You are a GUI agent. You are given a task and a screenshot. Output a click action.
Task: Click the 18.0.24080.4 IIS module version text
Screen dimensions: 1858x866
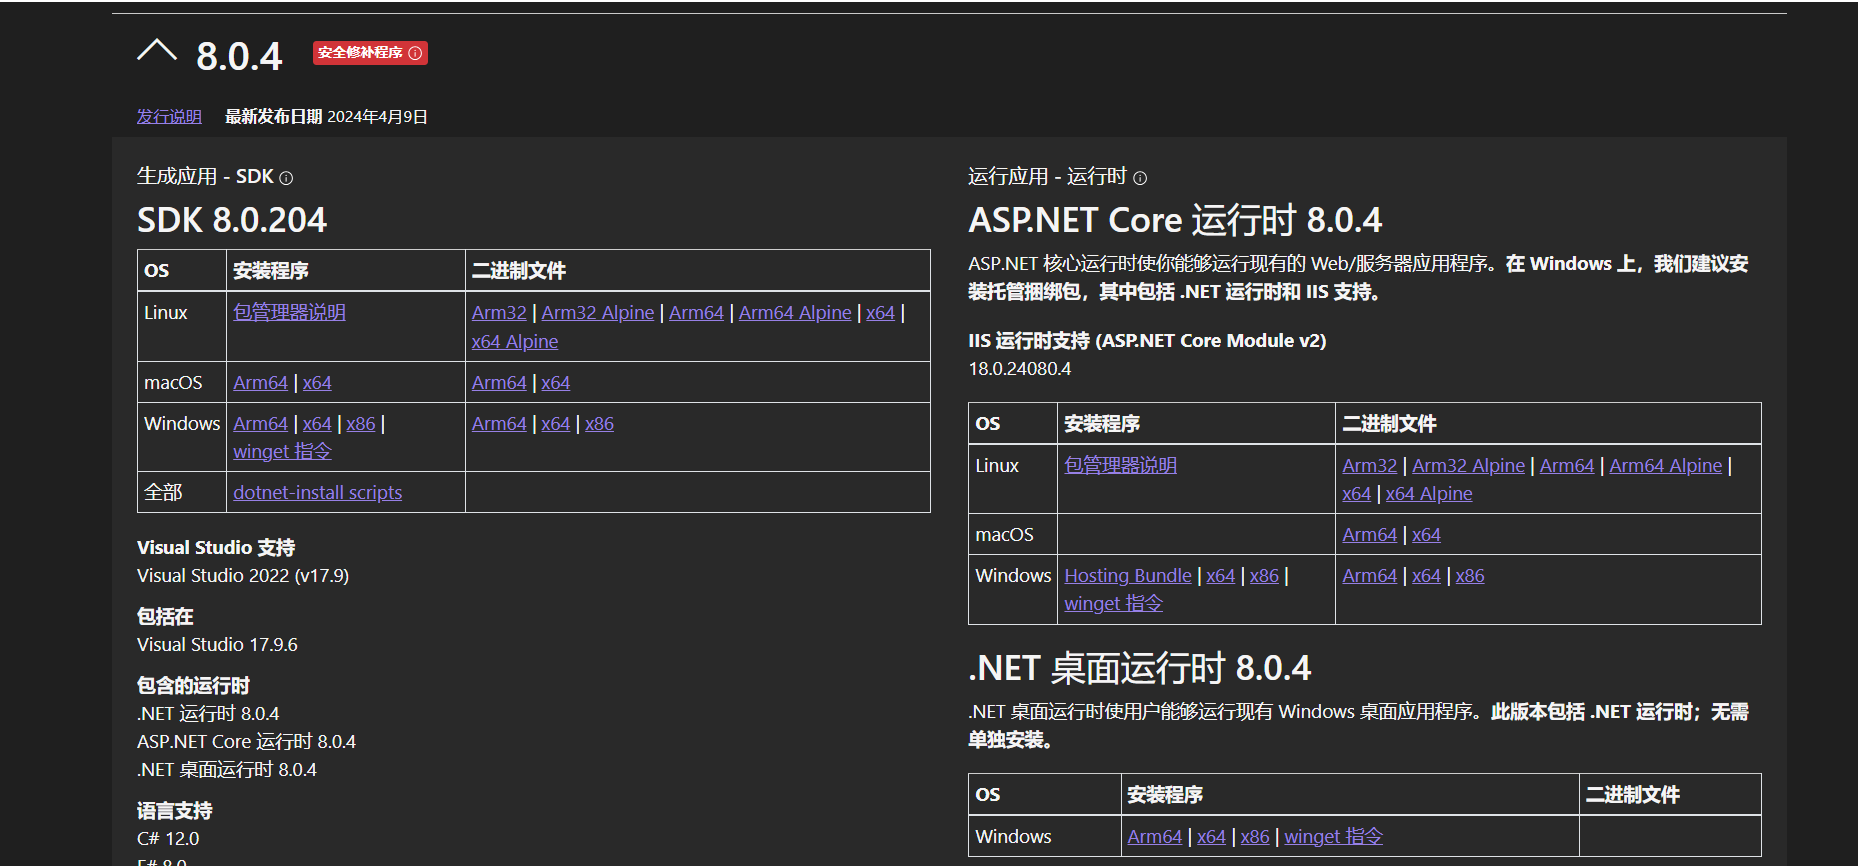click(1019, 368)
